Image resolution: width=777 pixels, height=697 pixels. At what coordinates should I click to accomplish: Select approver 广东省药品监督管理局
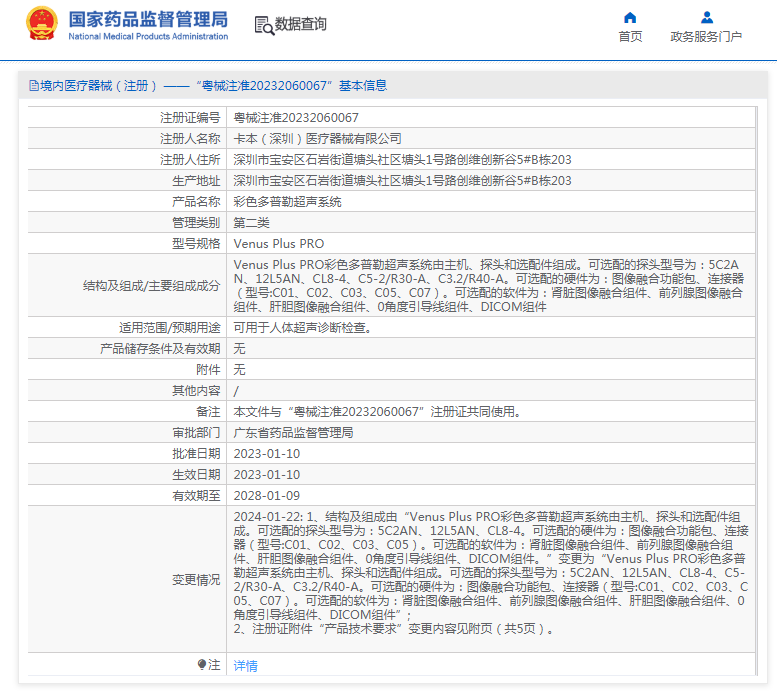[293, 432]
